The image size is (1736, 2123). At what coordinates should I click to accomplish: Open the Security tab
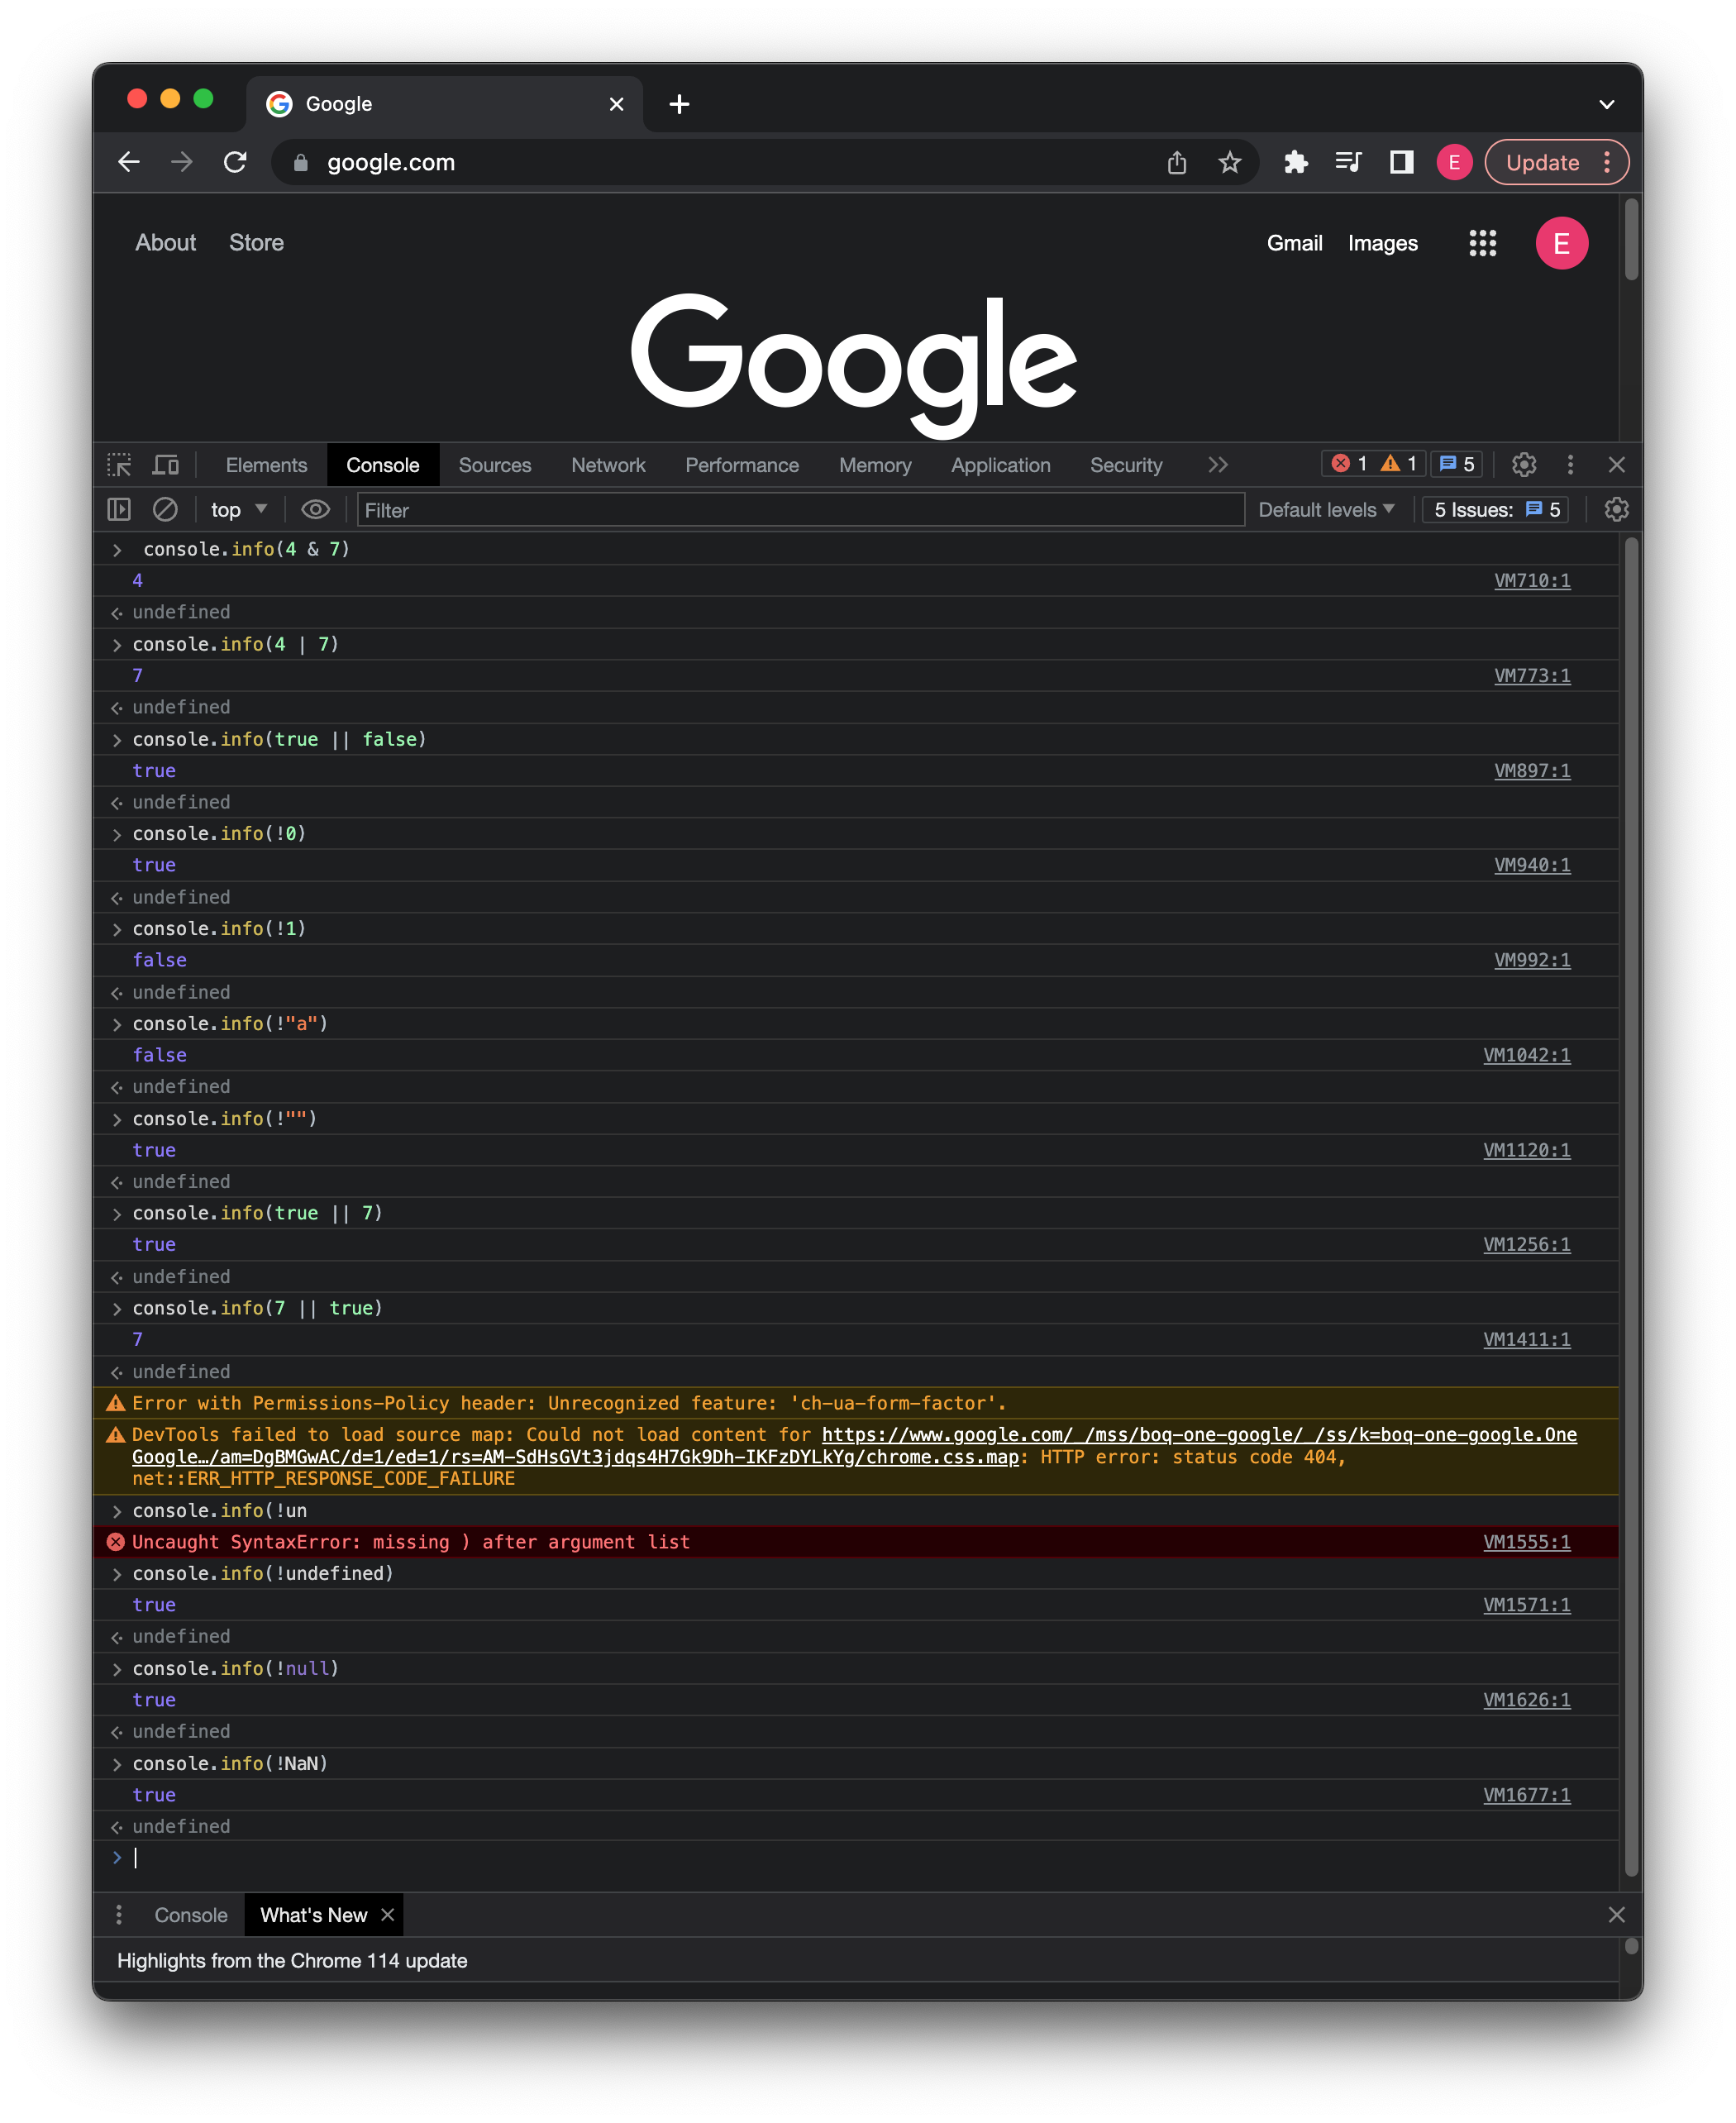tap(1126, 465)
